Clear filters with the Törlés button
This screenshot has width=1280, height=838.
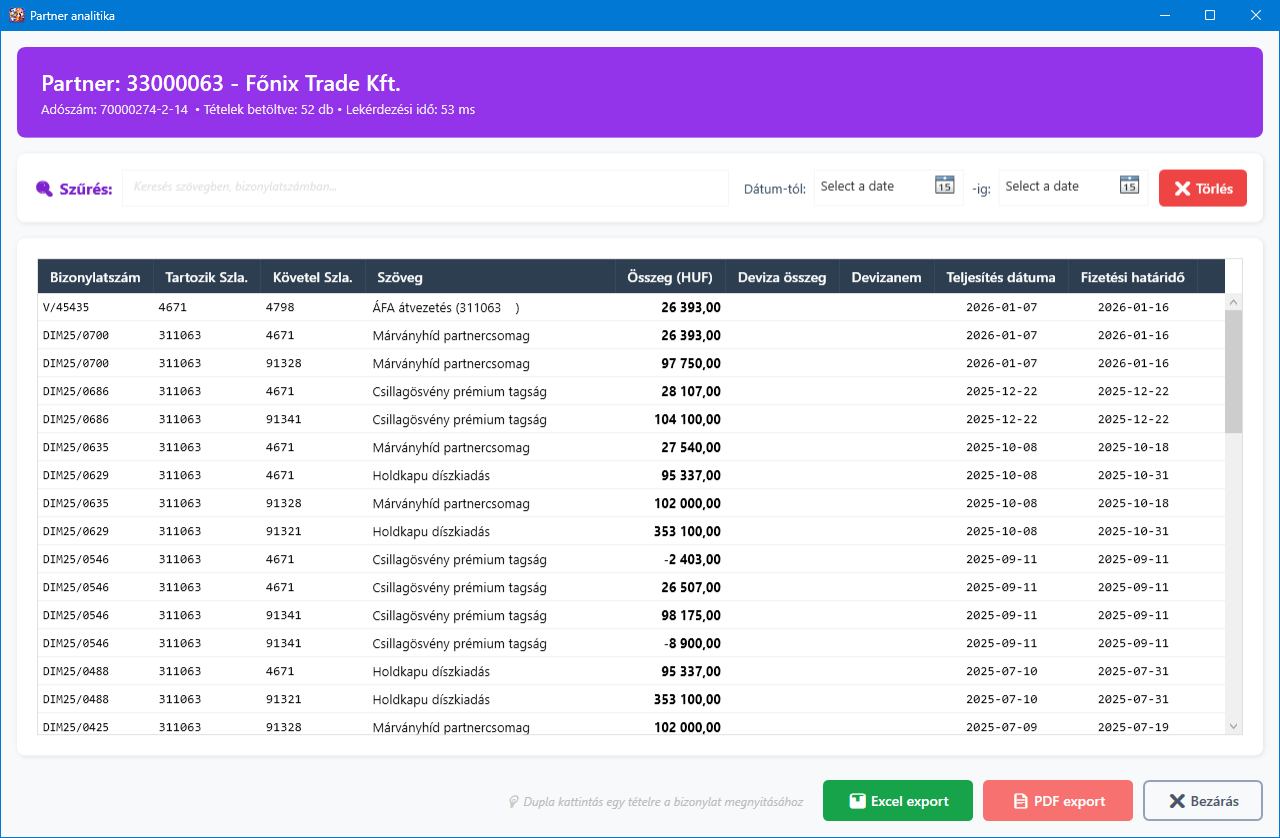[x=1202, y=188]
